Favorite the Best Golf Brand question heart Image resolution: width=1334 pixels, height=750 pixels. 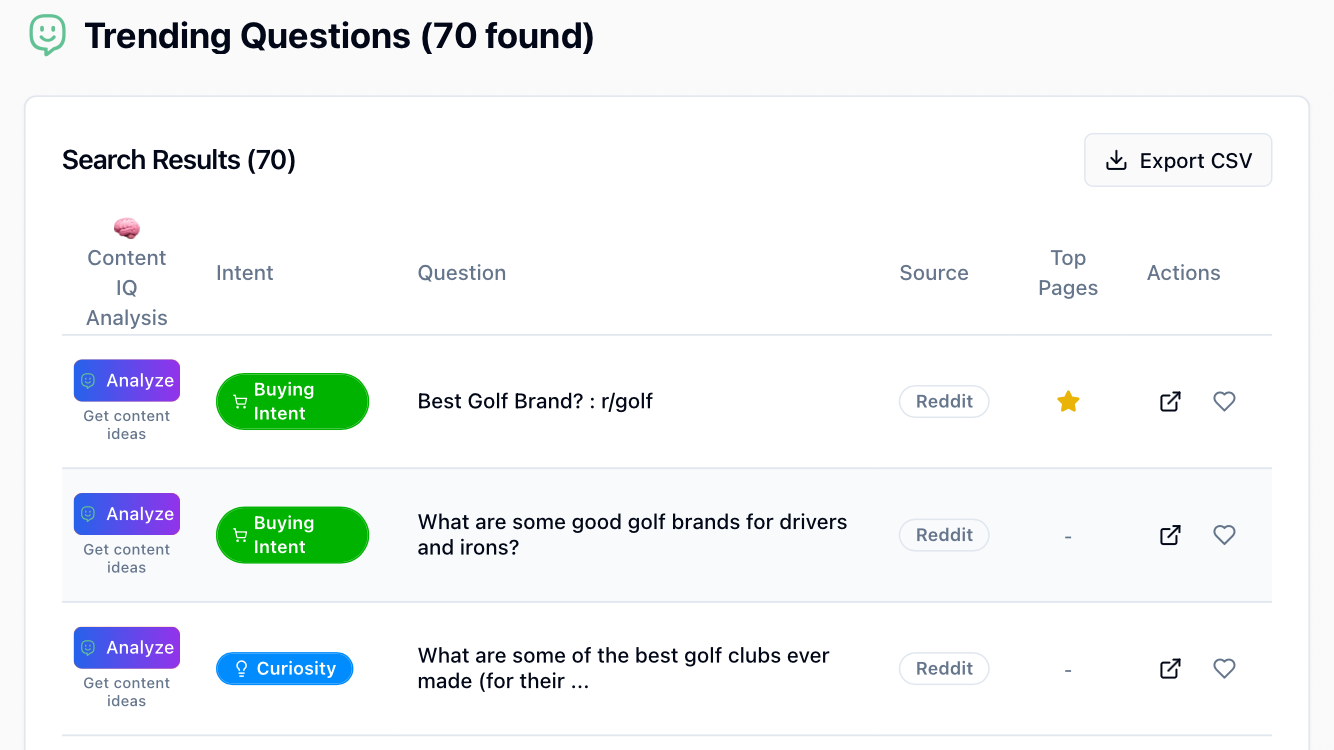(x=1224, y=401)
